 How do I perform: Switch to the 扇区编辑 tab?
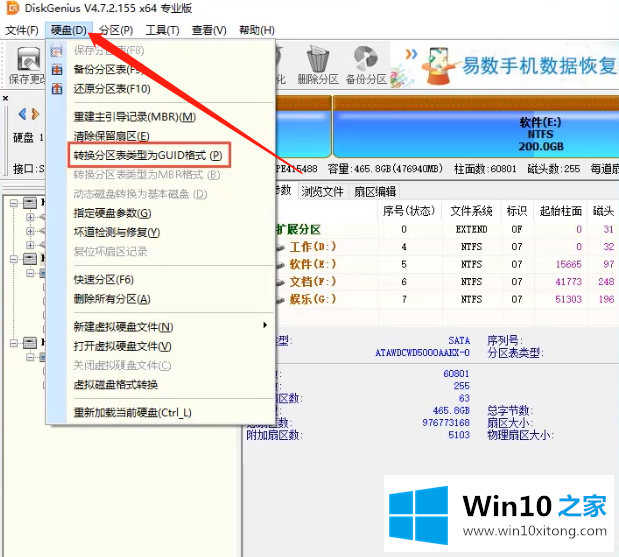coord(375,191)
